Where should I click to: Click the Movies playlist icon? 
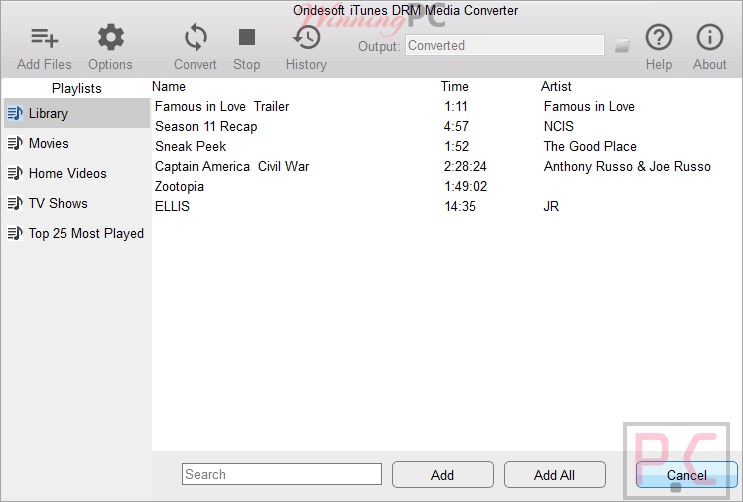(x=15, y=143)
